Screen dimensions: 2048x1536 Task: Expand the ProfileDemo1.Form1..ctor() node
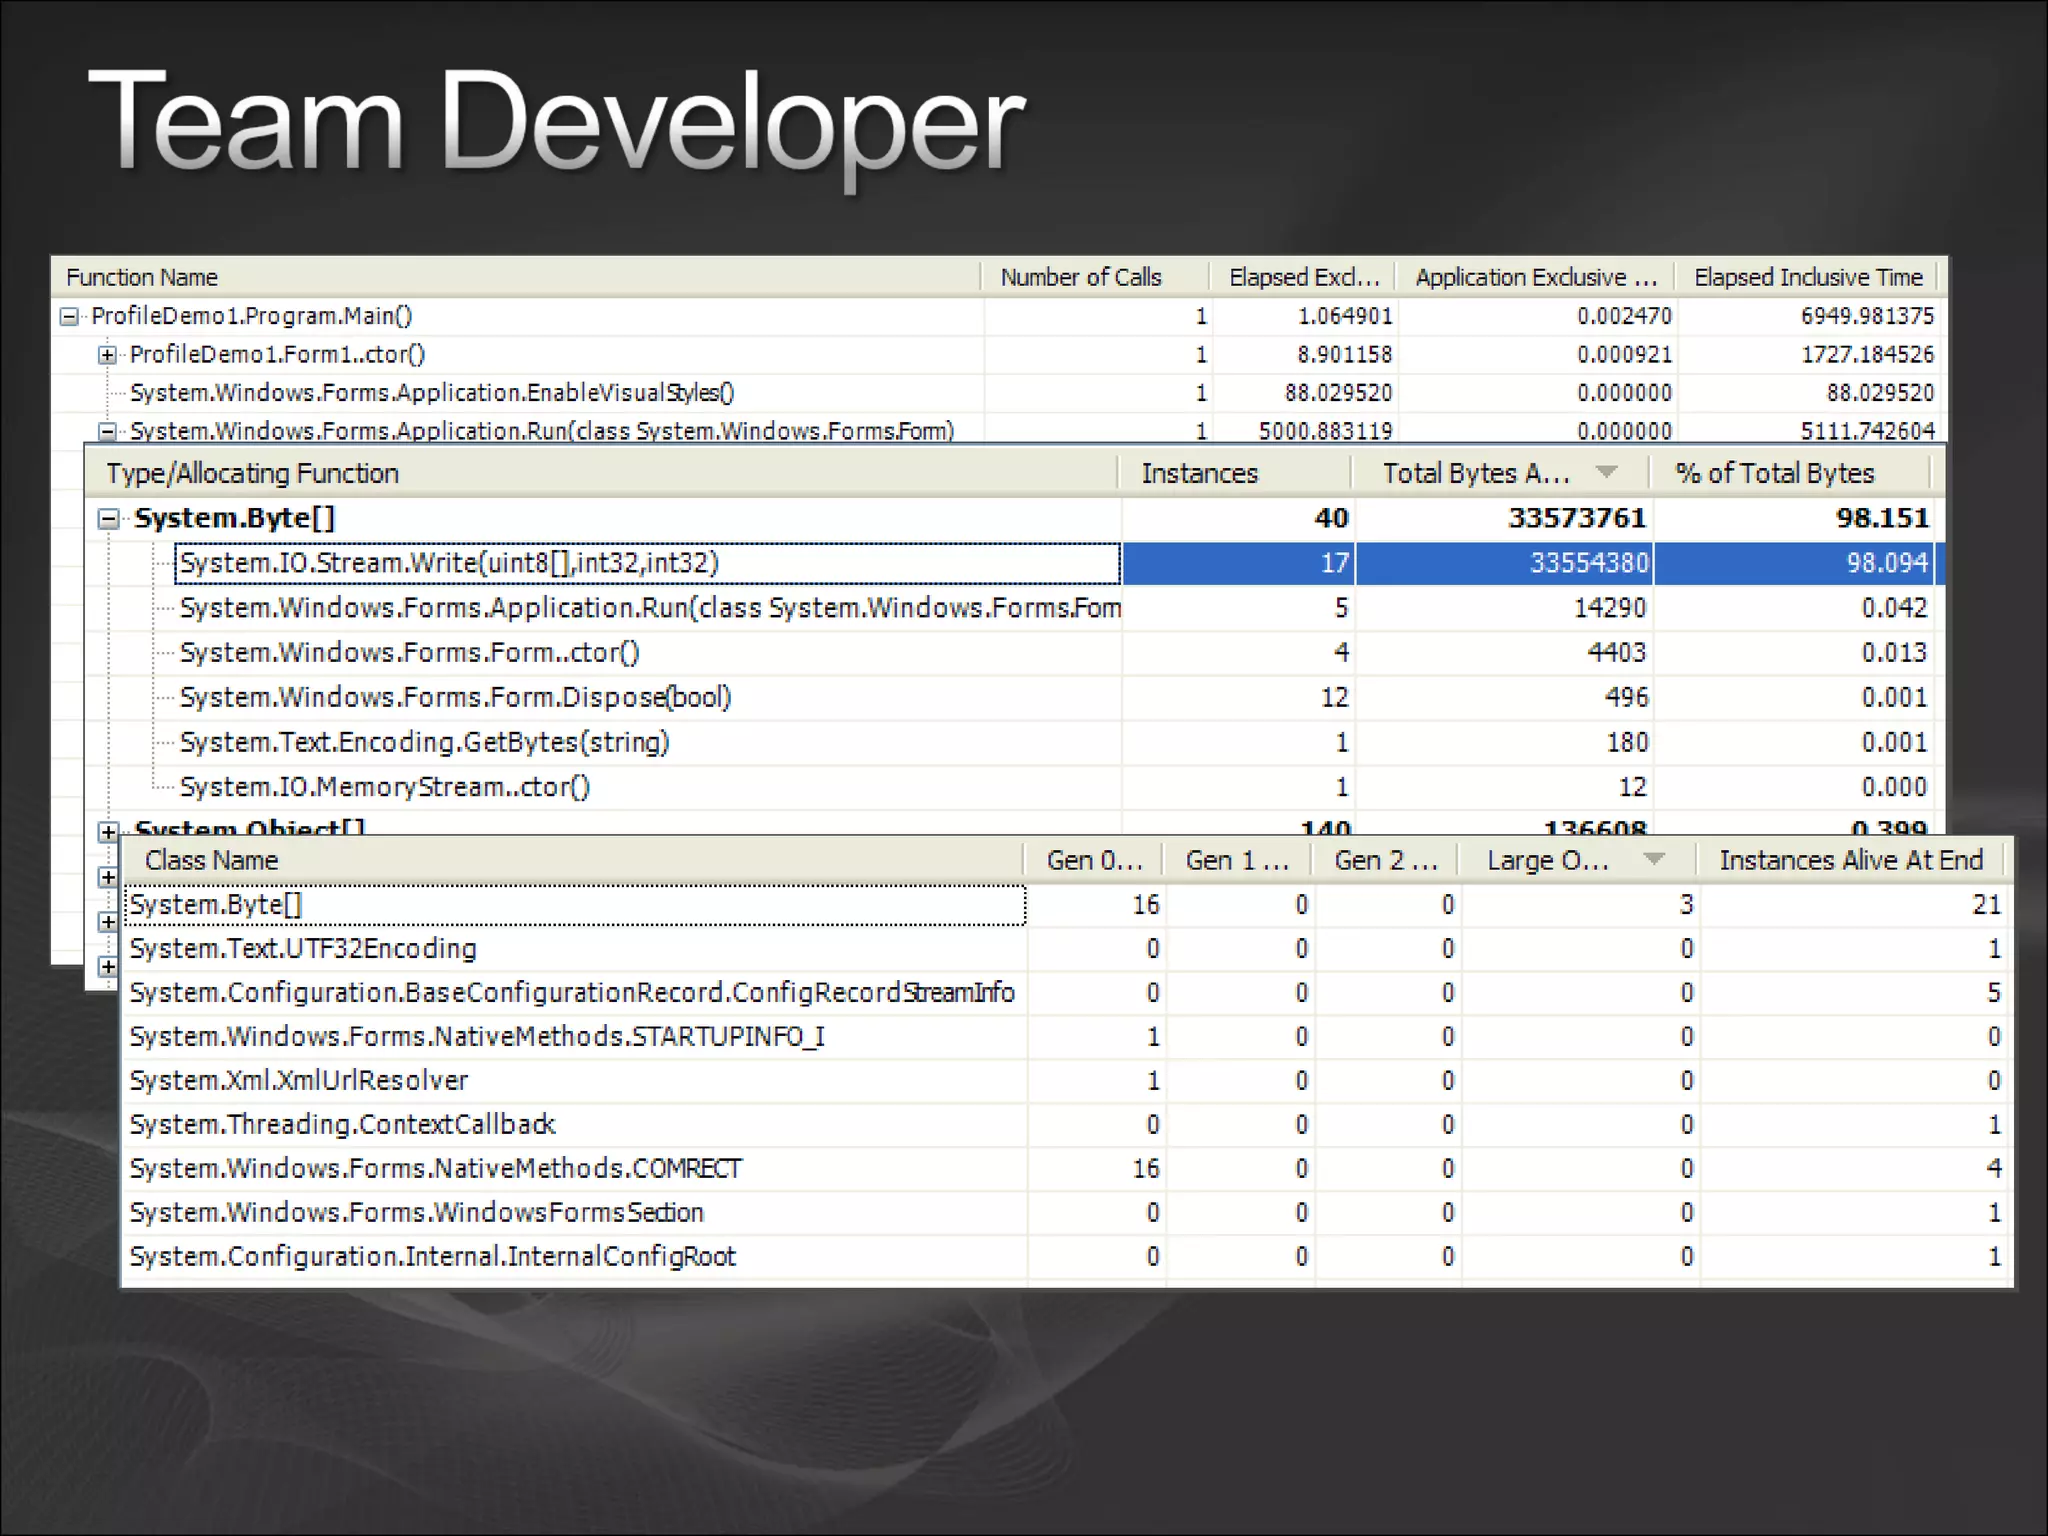[x=107, y=355]
